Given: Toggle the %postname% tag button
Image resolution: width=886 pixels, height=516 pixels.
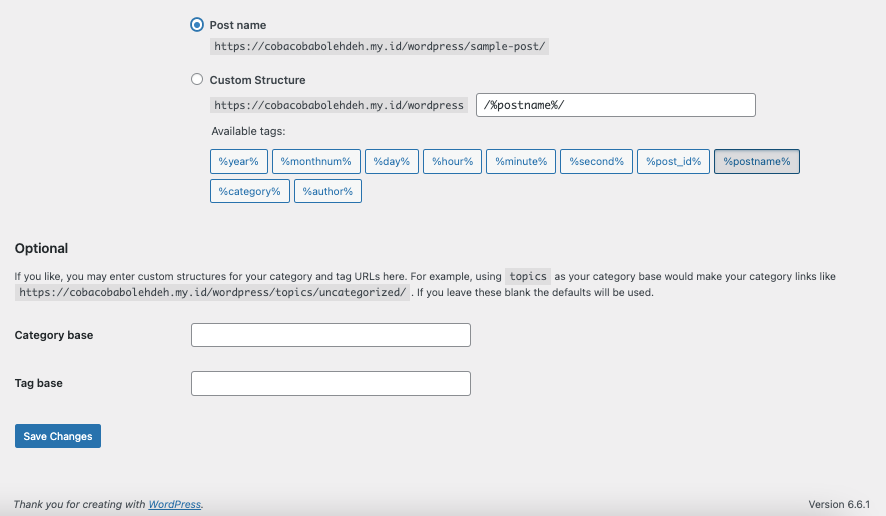Looking at the screenshot, I should tap(757, 162).
